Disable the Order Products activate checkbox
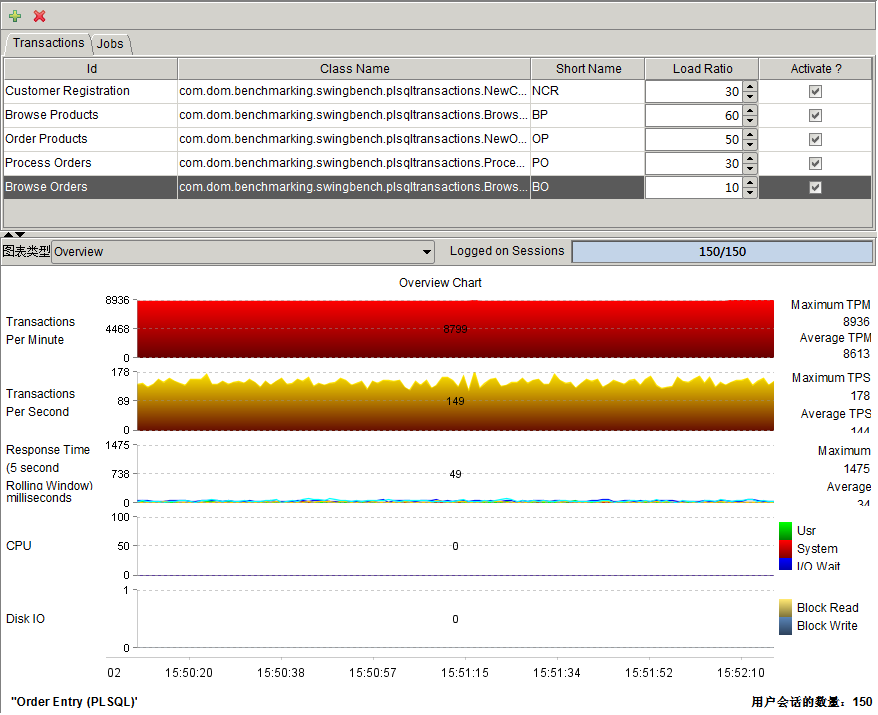This screenshot has width=878, height=715. click(x=815, y=139)
